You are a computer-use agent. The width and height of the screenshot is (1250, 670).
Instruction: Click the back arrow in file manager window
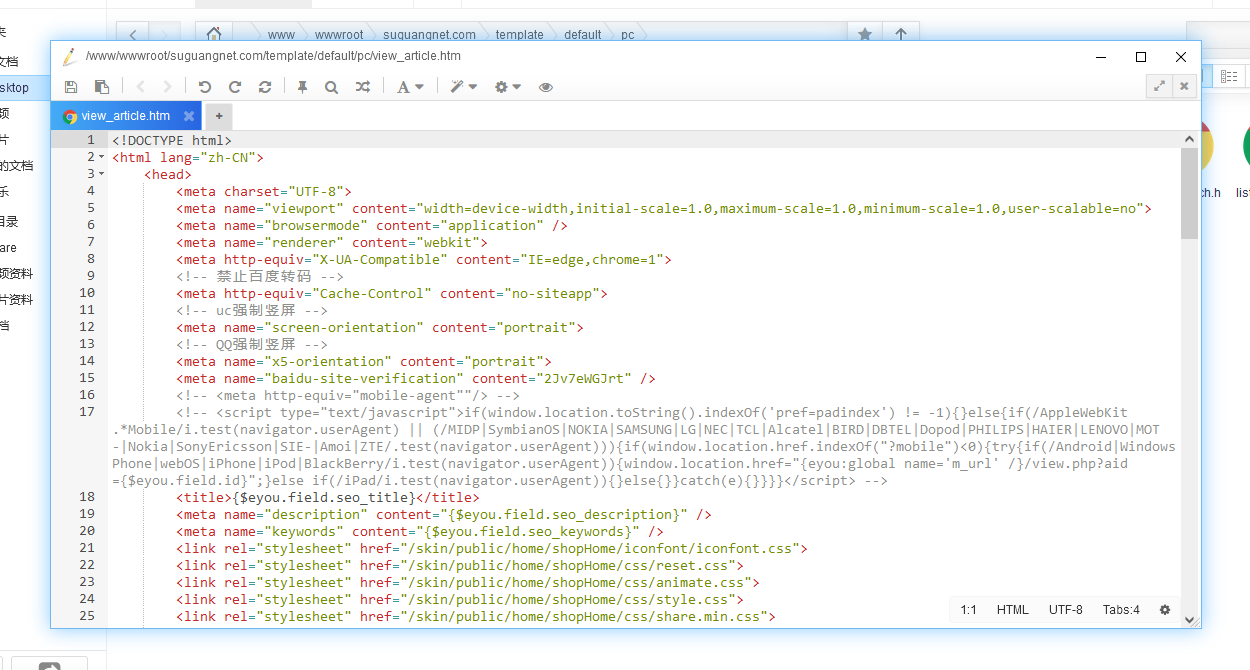tap(133, 35)
